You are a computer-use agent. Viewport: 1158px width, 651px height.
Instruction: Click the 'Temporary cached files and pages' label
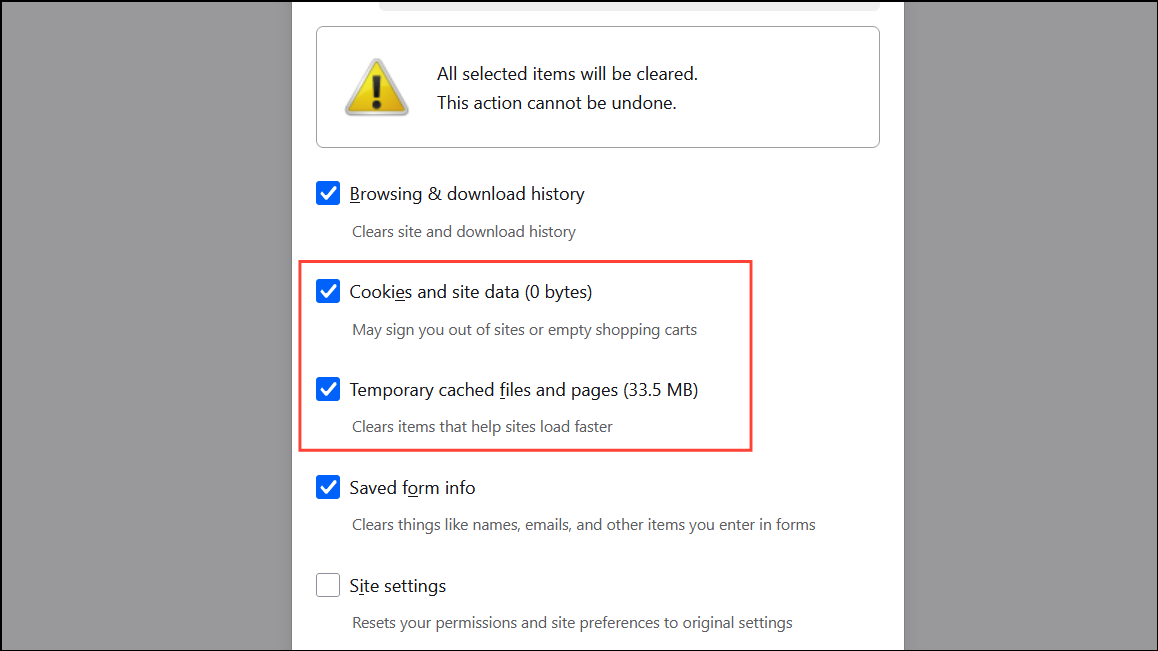pyautogui.click(x=485, y=390)
